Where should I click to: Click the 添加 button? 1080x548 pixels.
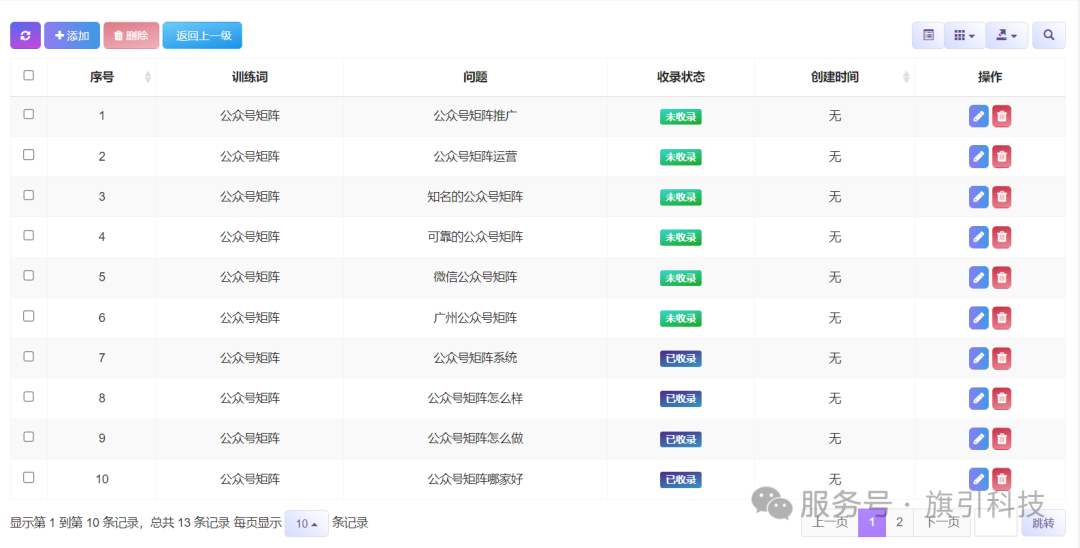click(72, 36)
